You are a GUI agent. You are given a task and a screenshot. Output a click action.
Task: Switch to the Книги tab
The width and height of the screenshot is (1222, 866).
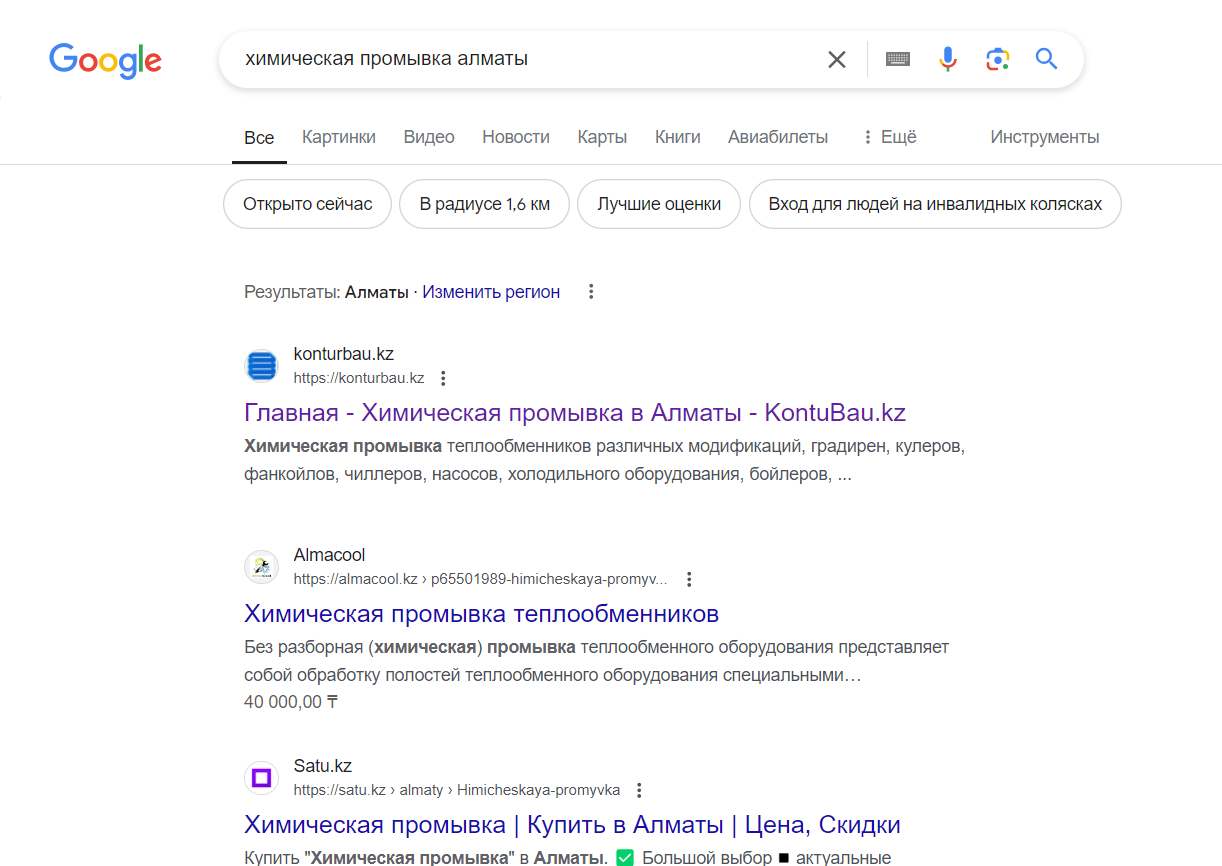[x=678, y=137]
